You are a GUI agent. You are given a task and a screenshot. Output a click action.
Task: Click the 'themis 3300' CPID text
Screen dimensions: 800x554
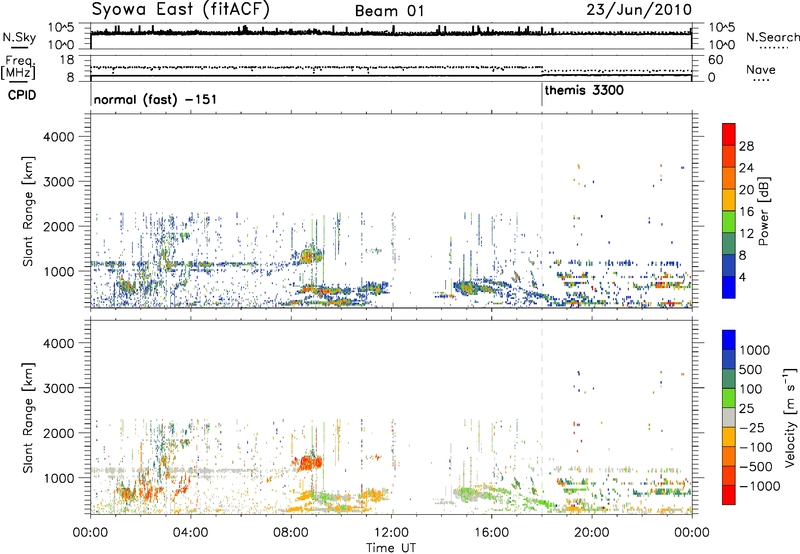584,91
